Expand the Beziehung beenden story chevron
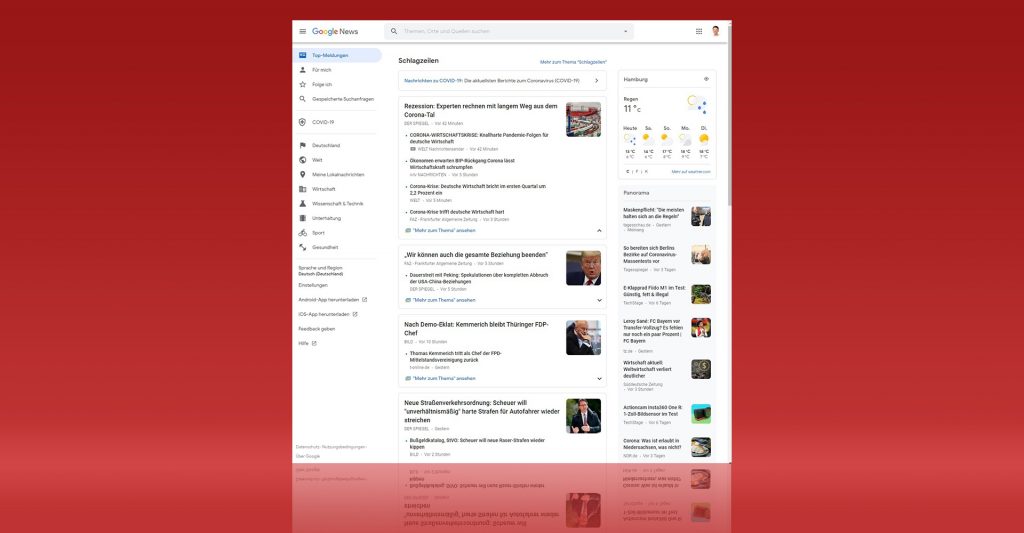Viewport: 1024px width, 533px height. point(599,300)
